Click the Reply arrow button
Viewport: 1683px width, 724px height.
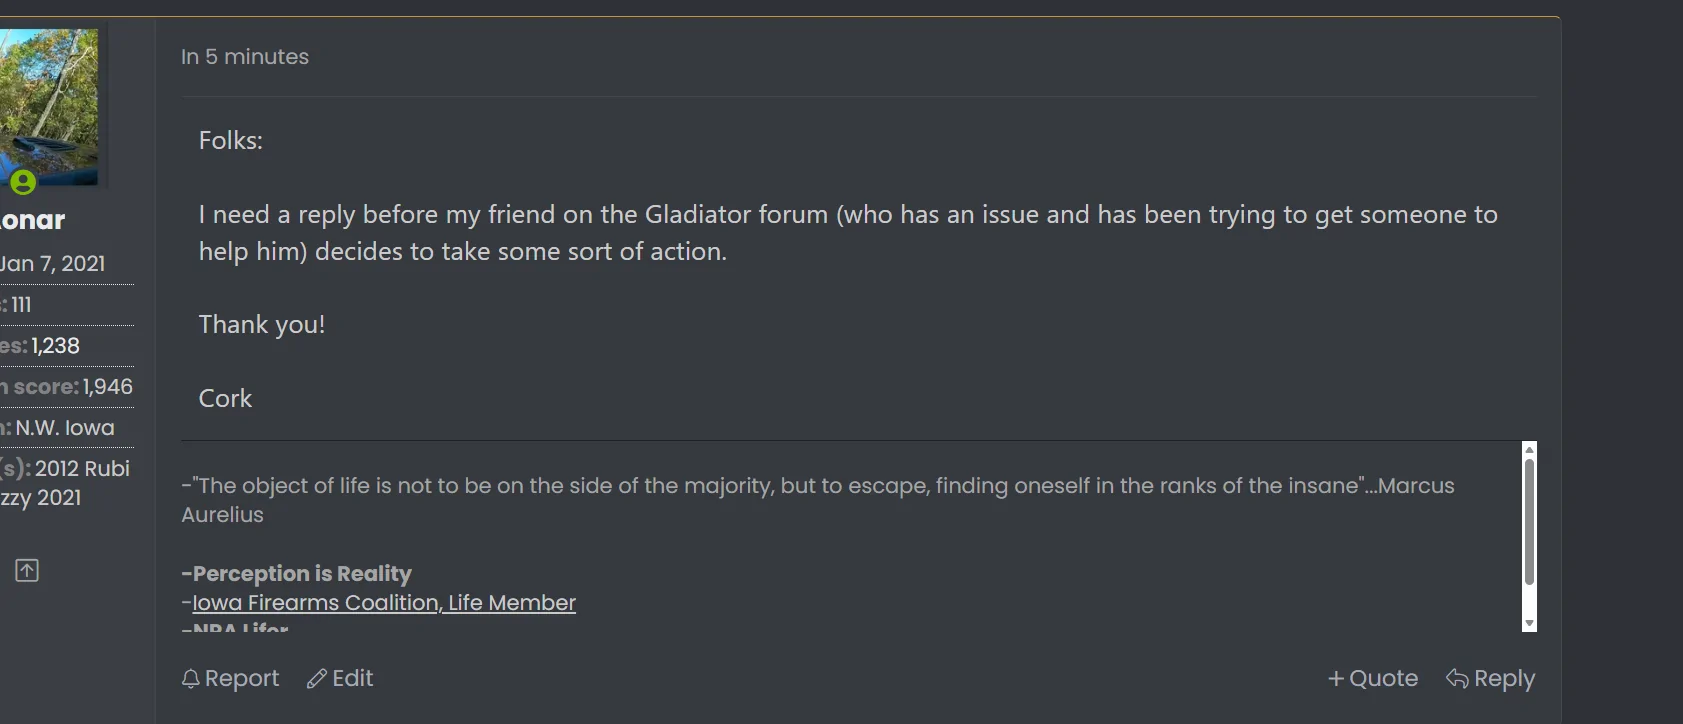(x=1490, y=678)
